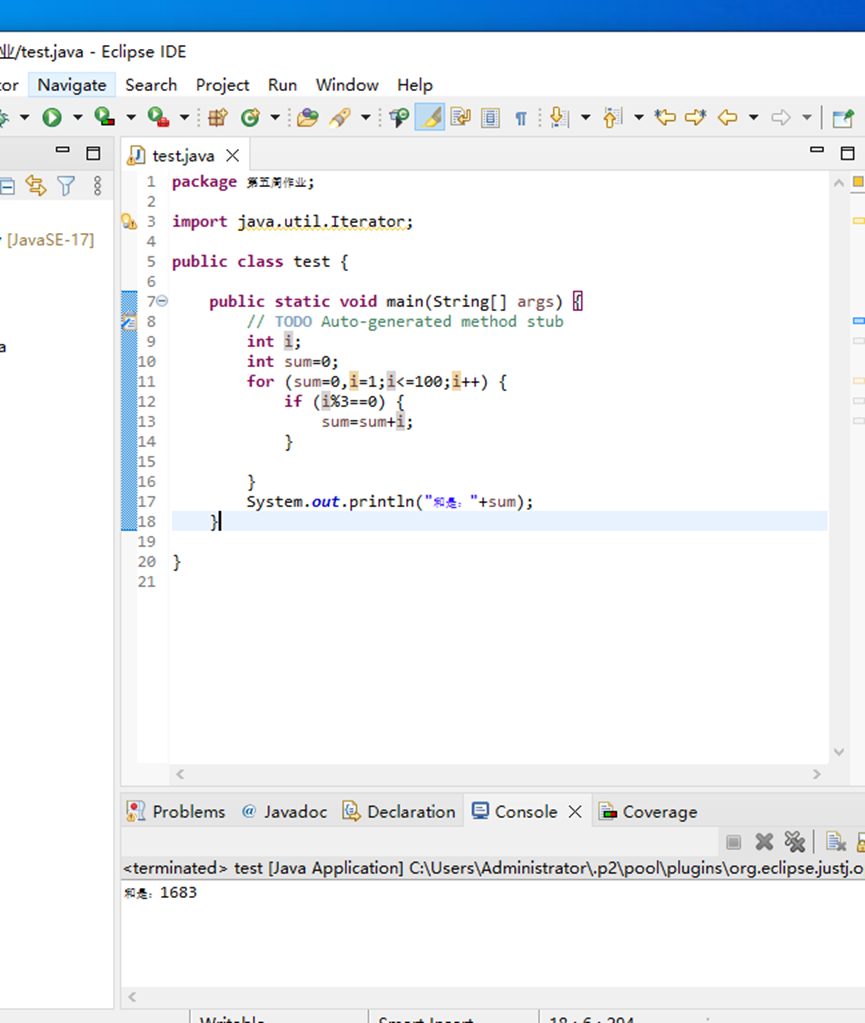Click the green Run button in toolbar
The width and height of the screenshot is (865, 1023).
click(x=51, y=118)
